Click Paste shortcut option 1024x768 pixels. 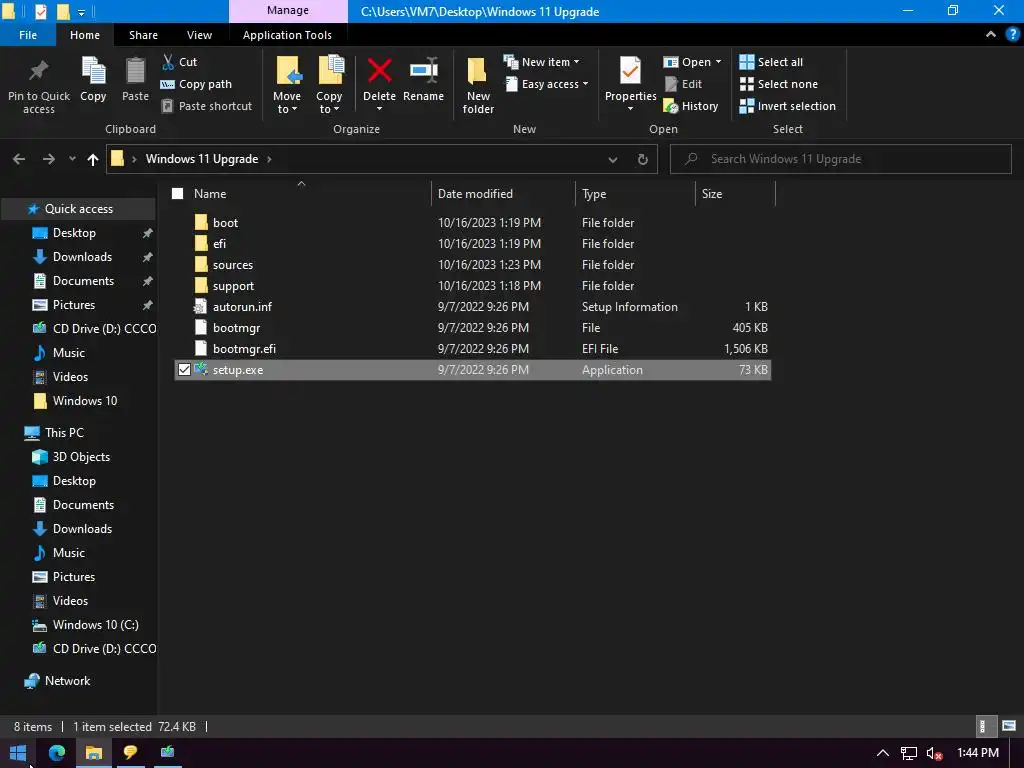206,106
